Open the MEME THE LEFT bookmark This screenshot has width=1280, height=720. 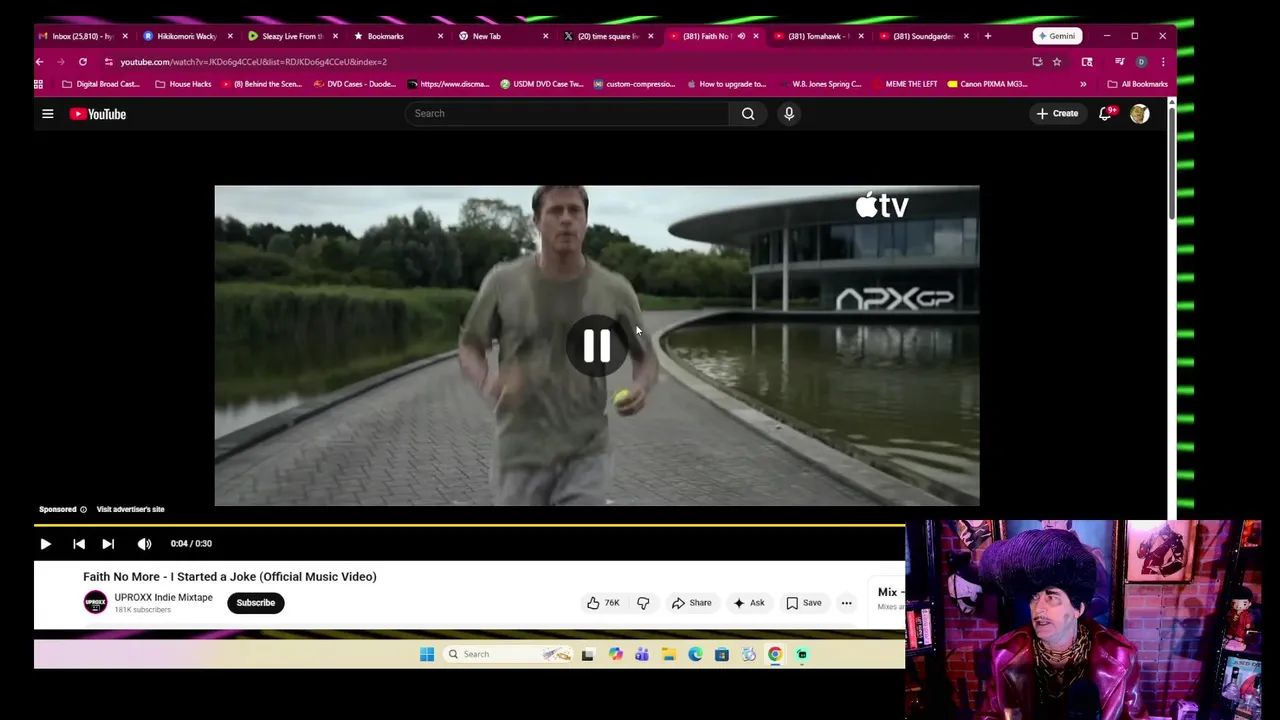905,84
